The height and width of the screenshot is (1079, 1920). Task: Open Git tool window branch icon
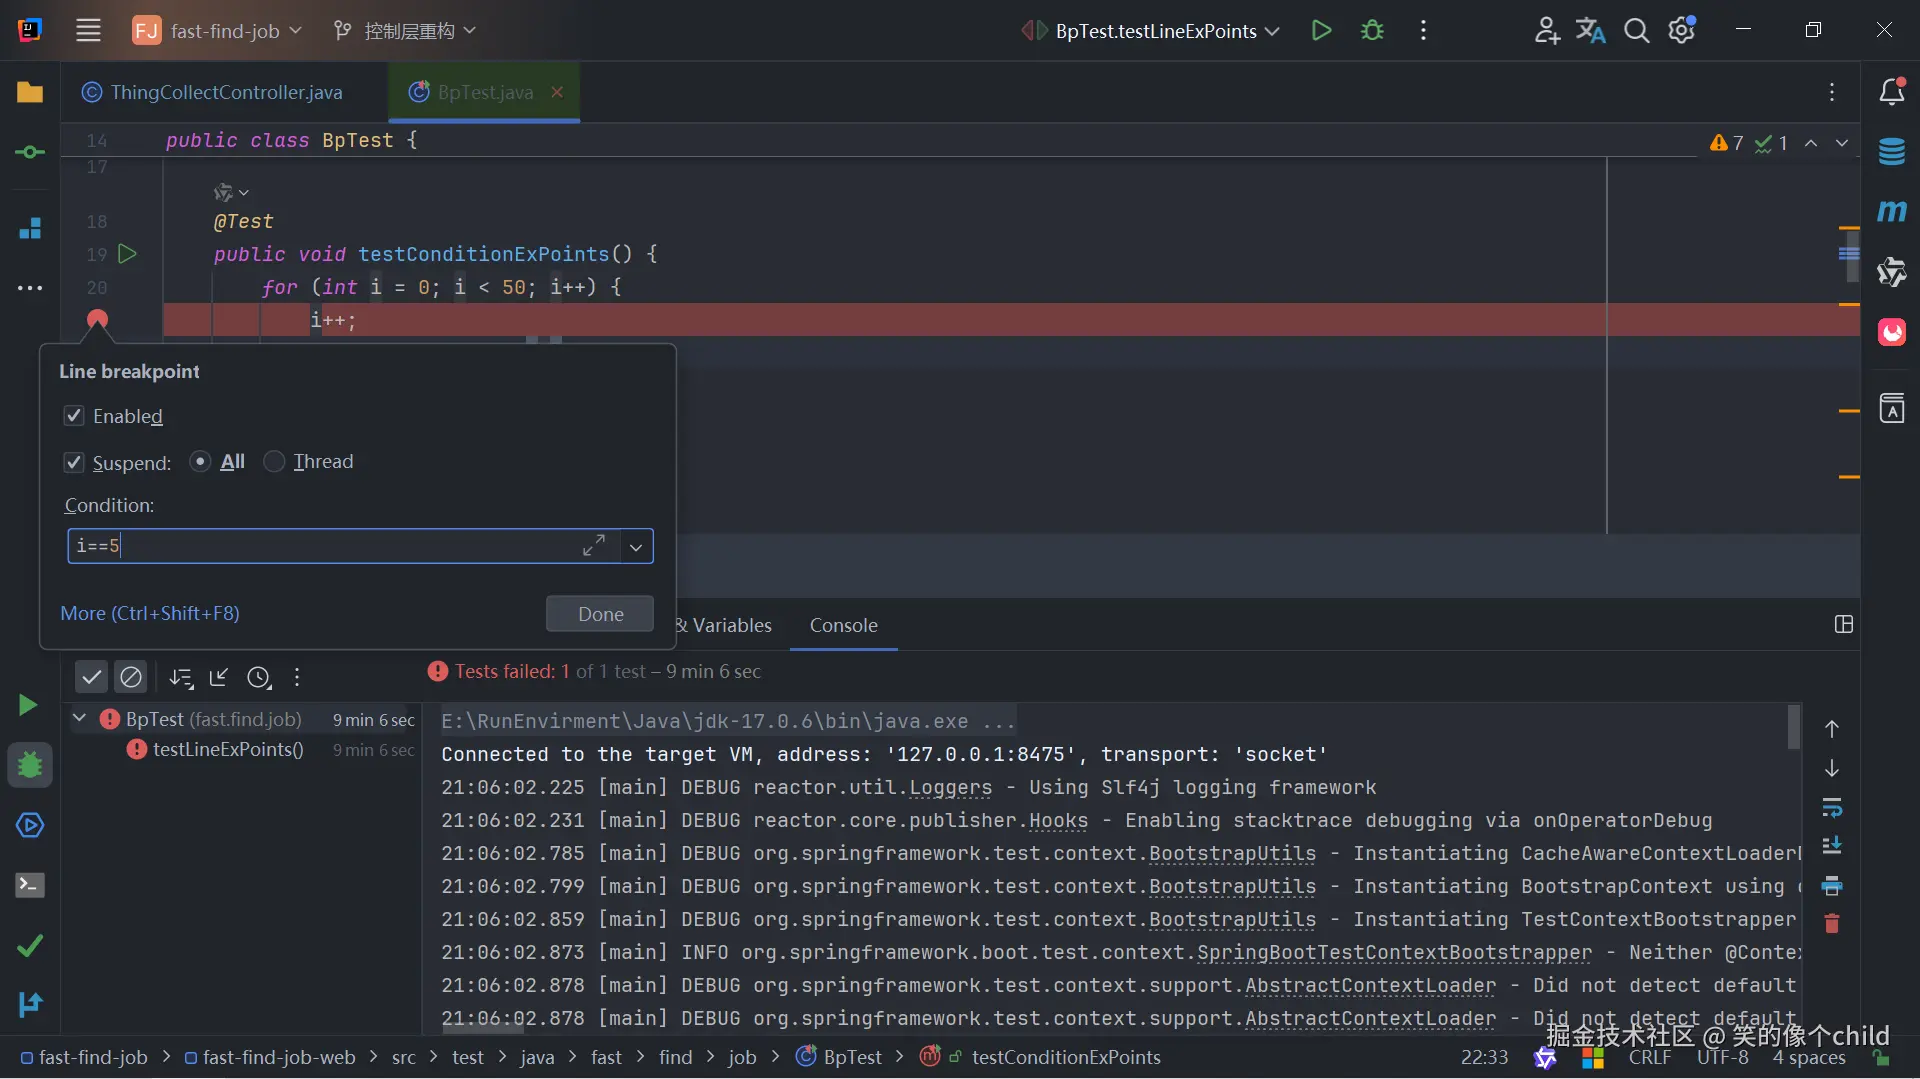pos(30,1004)
